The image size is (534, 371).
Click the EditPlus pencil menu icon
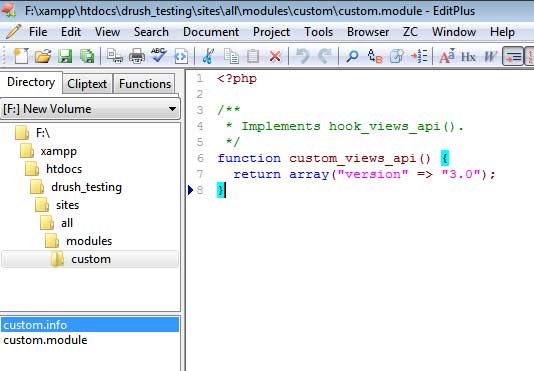pos(14,32)
